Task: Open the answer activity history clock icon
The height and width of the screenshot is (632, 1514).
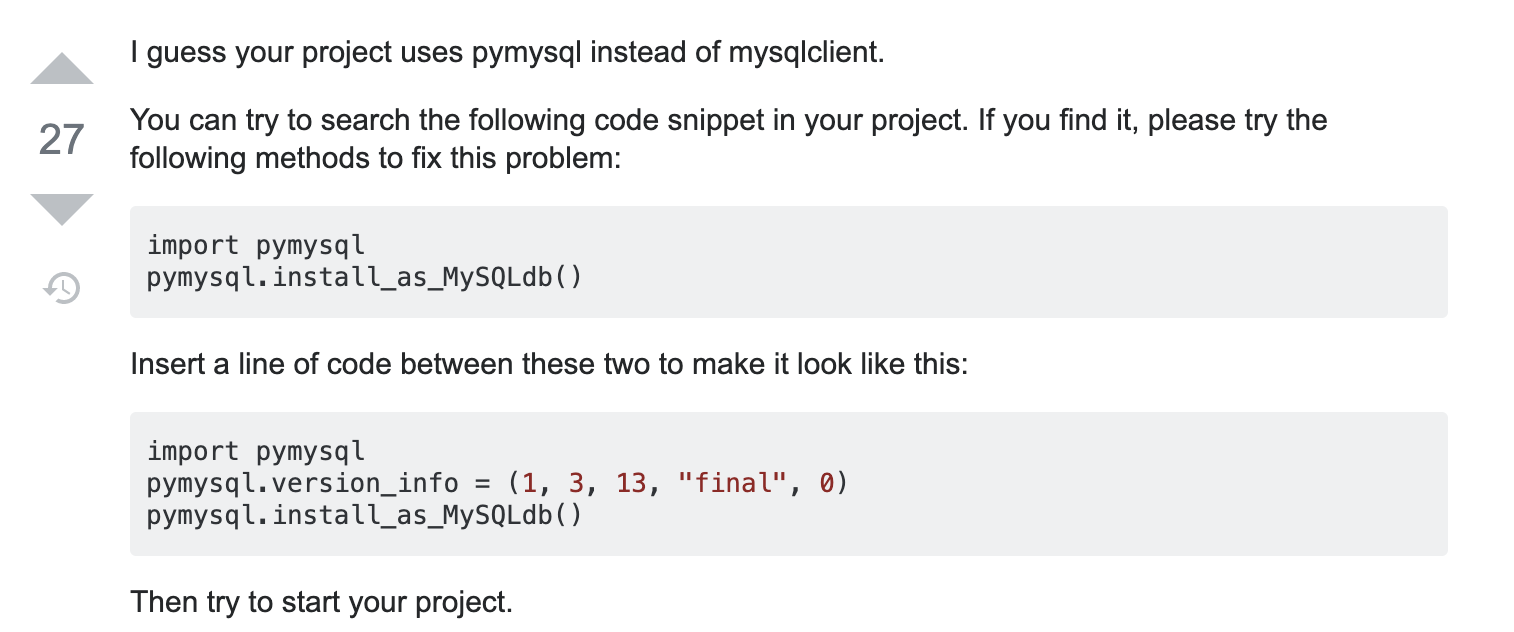Action: pos(62,288)
